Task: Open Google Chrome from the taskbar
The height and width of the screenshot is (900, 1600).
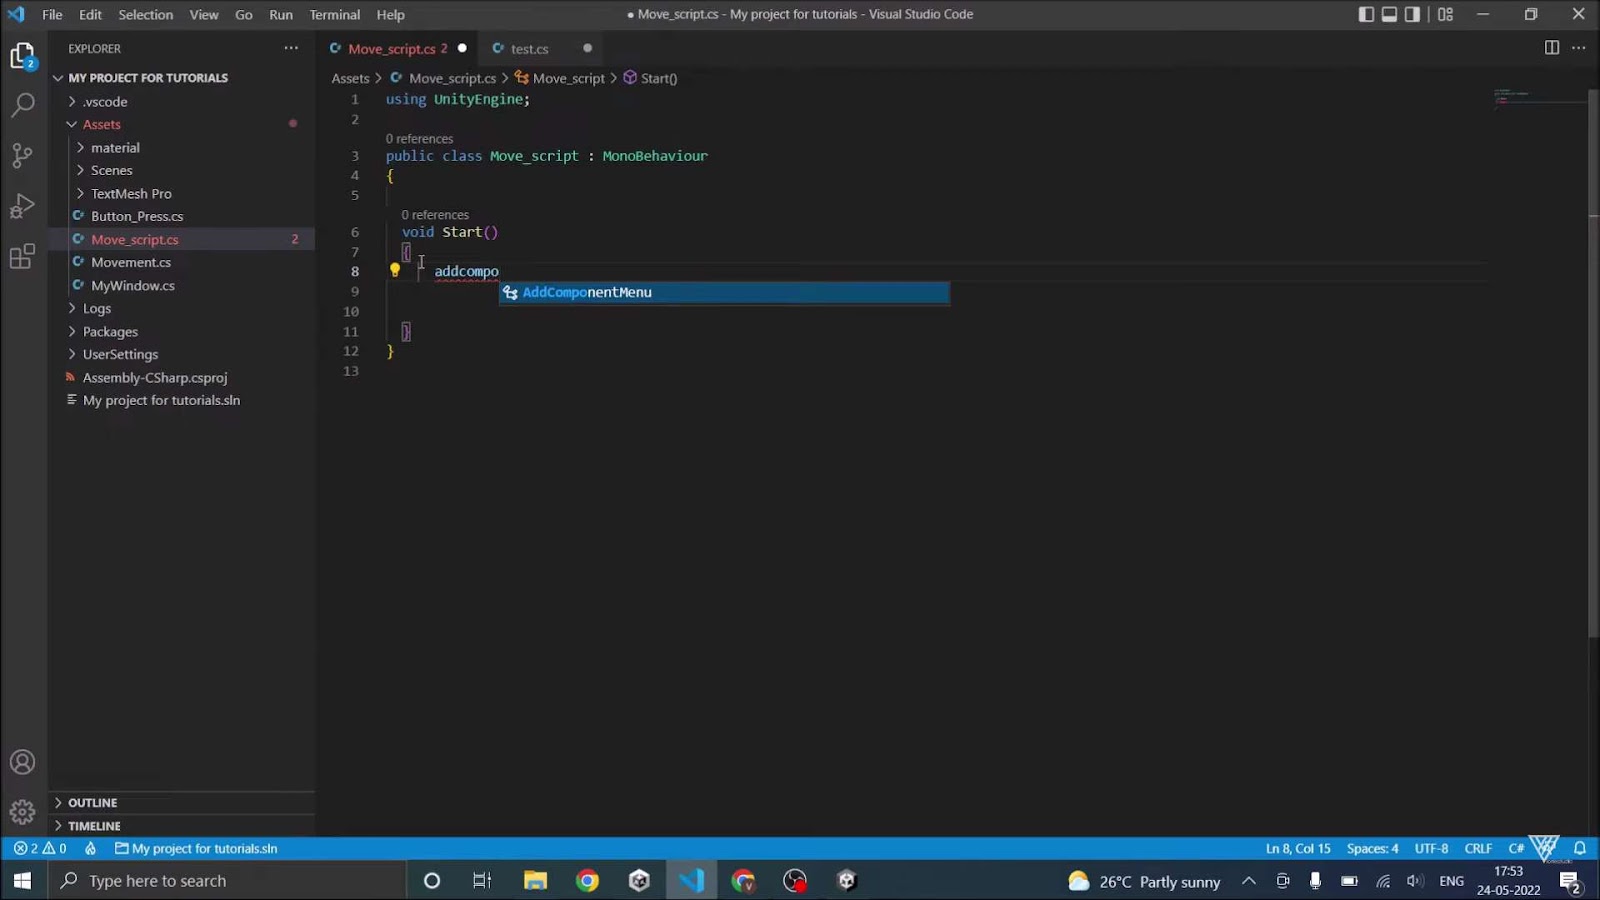Action: 587,881
